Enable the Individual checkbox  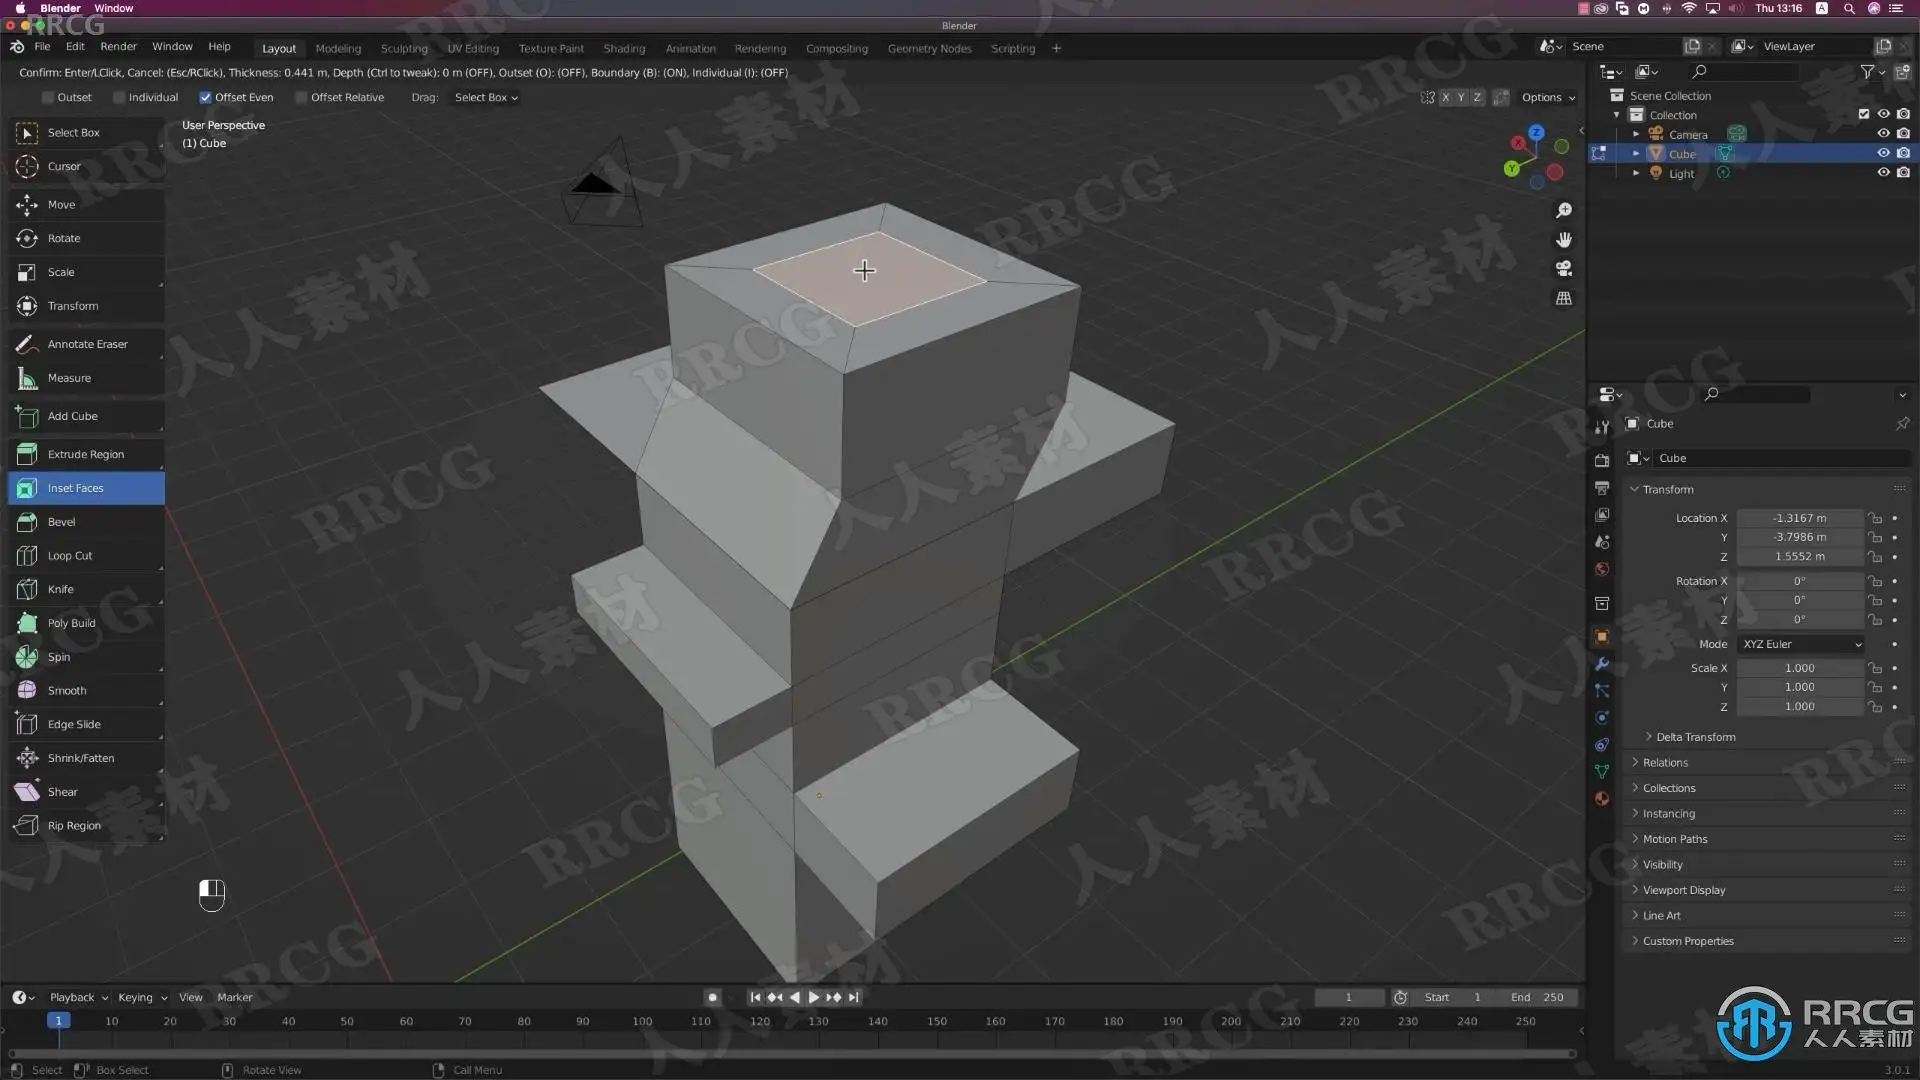(119, 98)
